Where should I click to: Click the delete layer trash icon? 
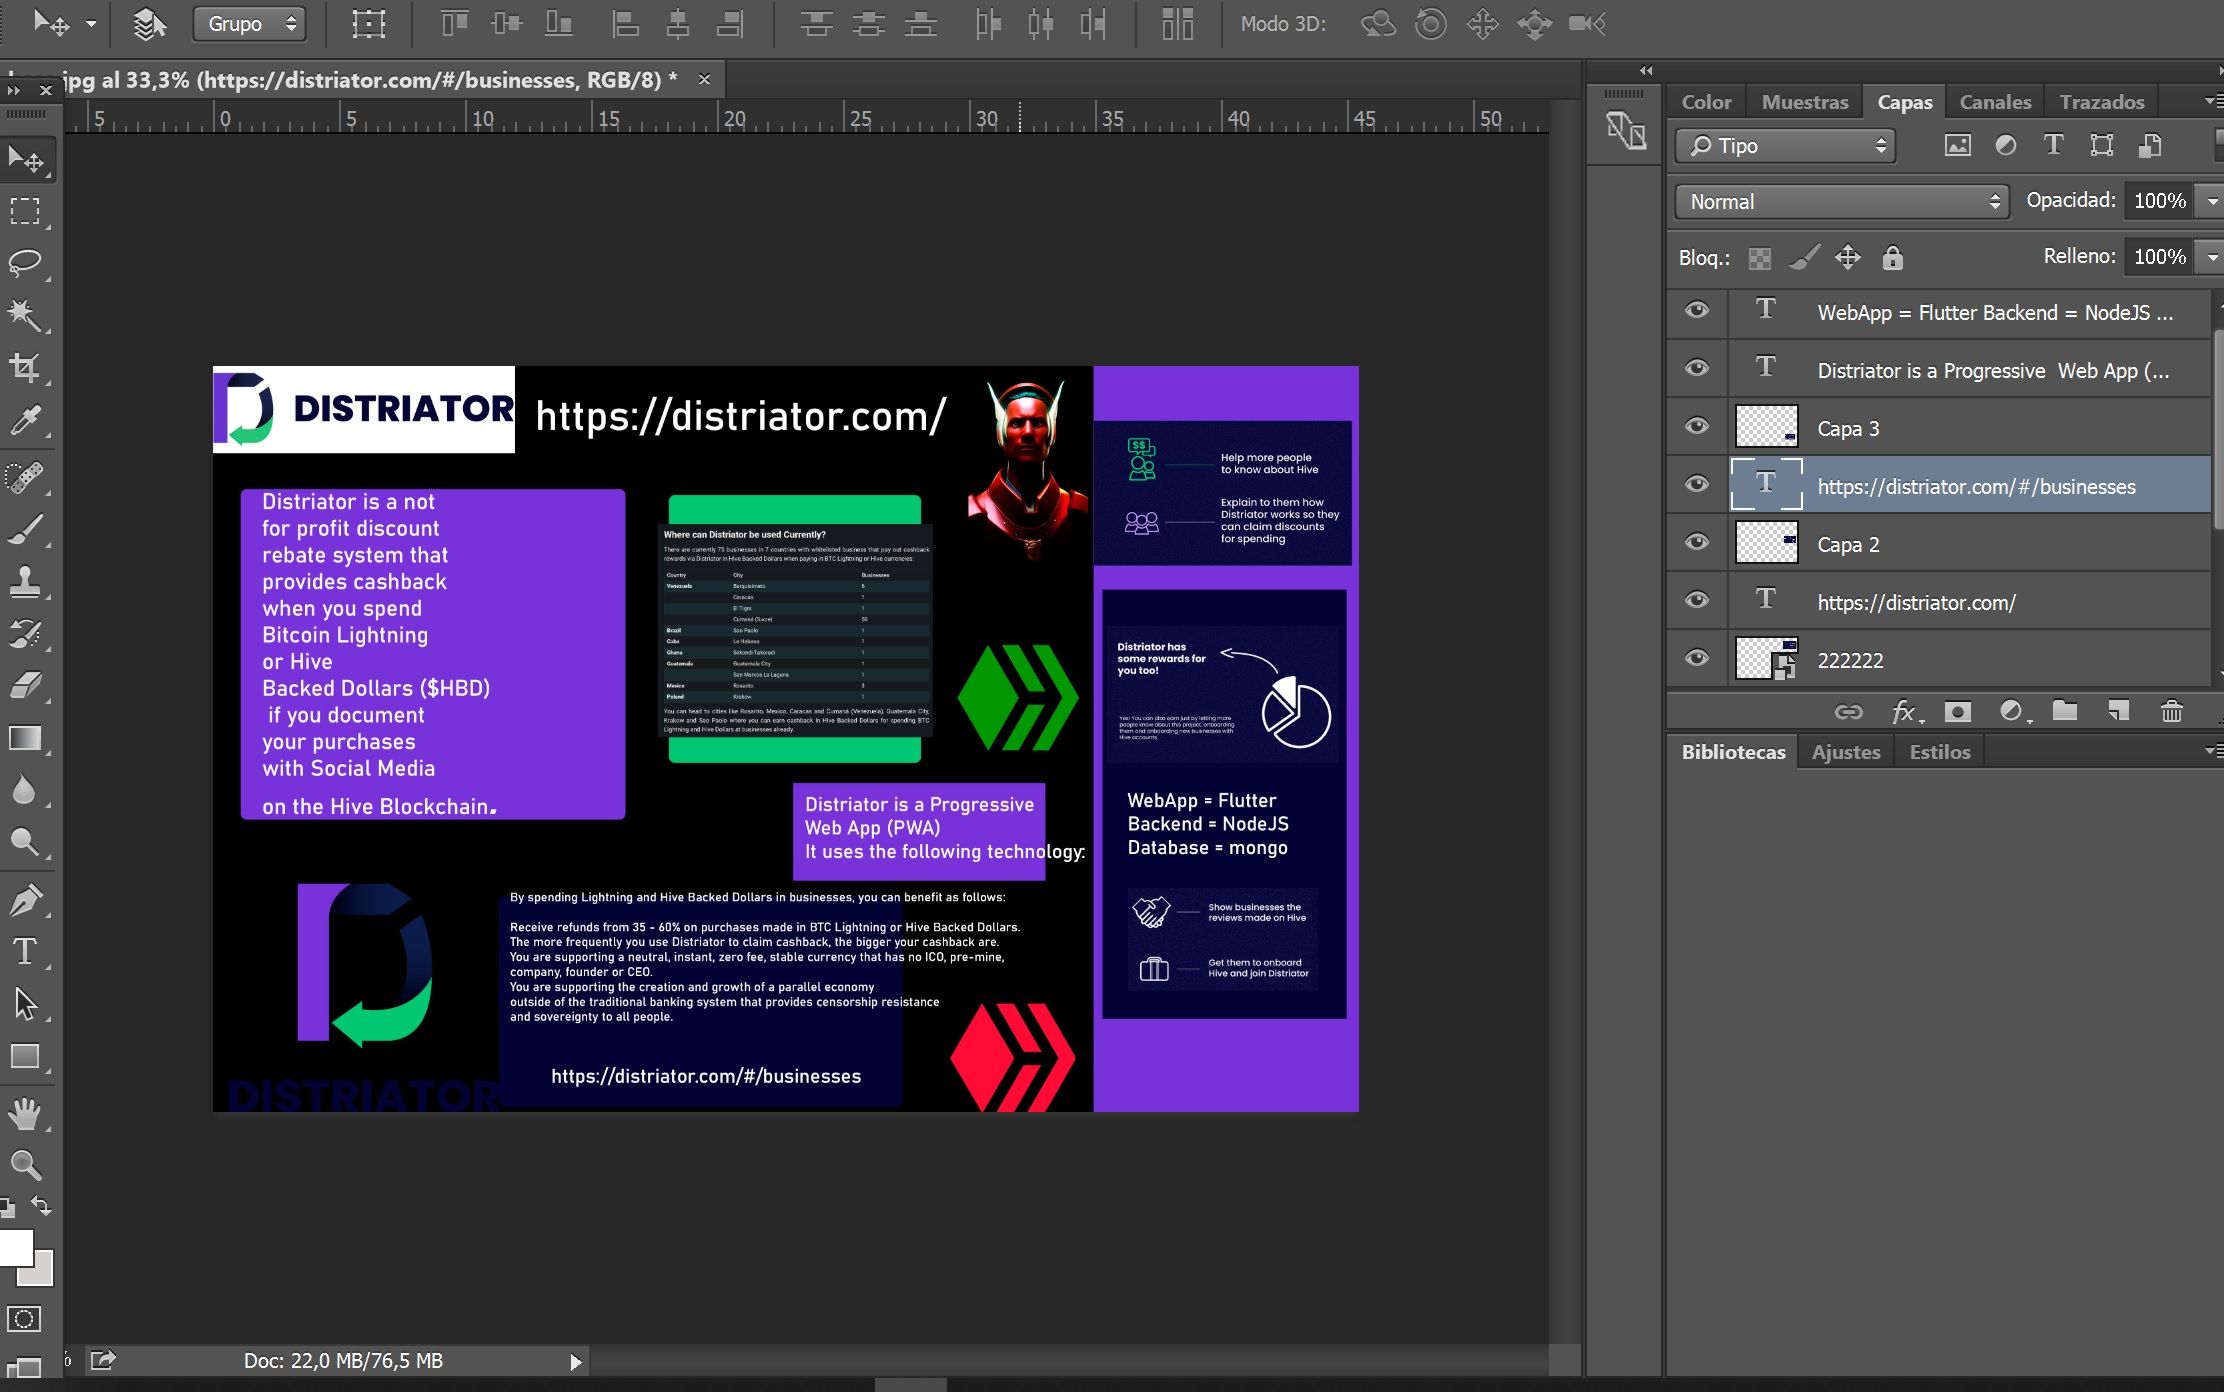[x=2171, y=711]
